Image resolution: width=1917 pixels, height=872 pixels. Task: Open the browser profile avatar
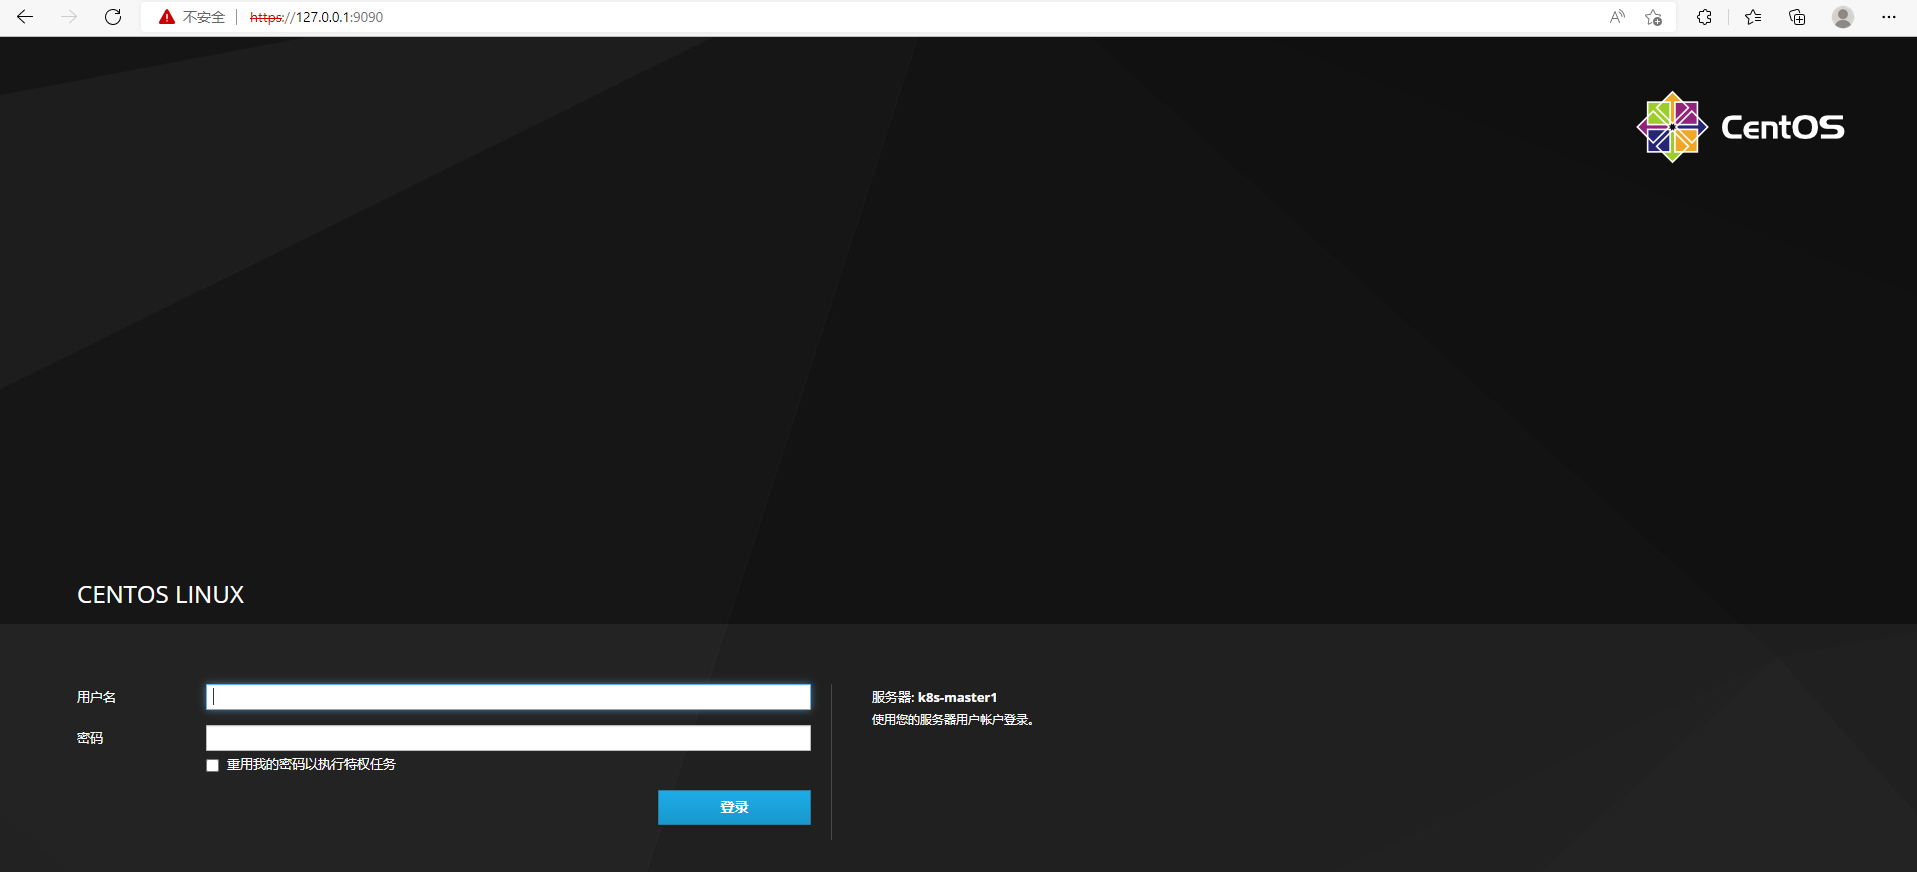1843,17
